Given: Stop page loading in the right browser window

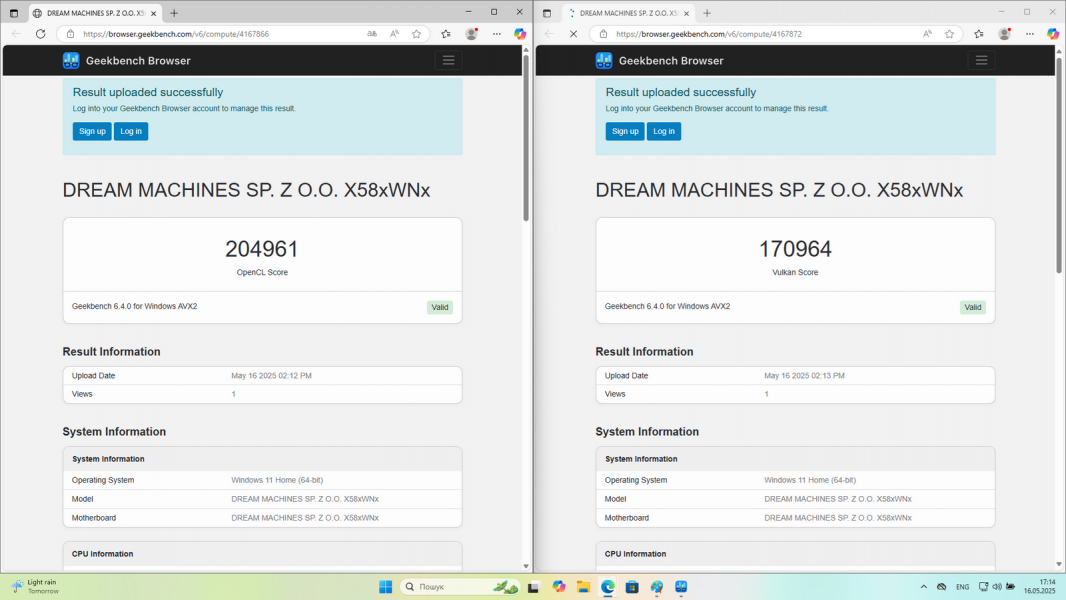Looking at the screenshot, I should coord(573,34).
